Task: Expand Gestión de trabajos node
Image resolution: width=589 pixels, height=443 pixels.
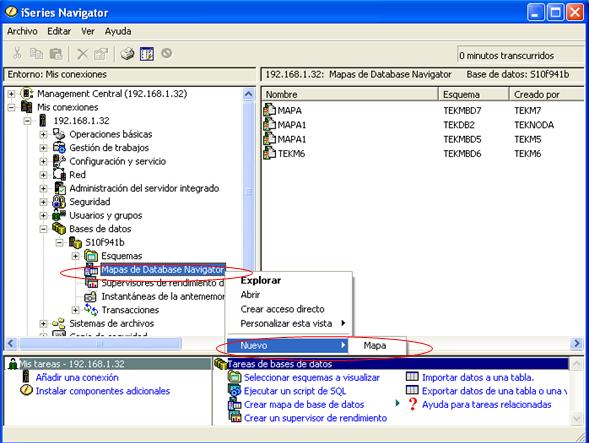Action: [44, 148]
